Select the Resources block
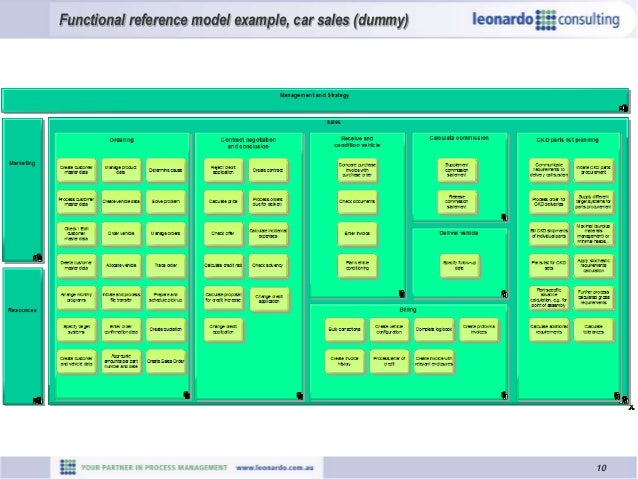638x479 pixels. tap(22, 336)
